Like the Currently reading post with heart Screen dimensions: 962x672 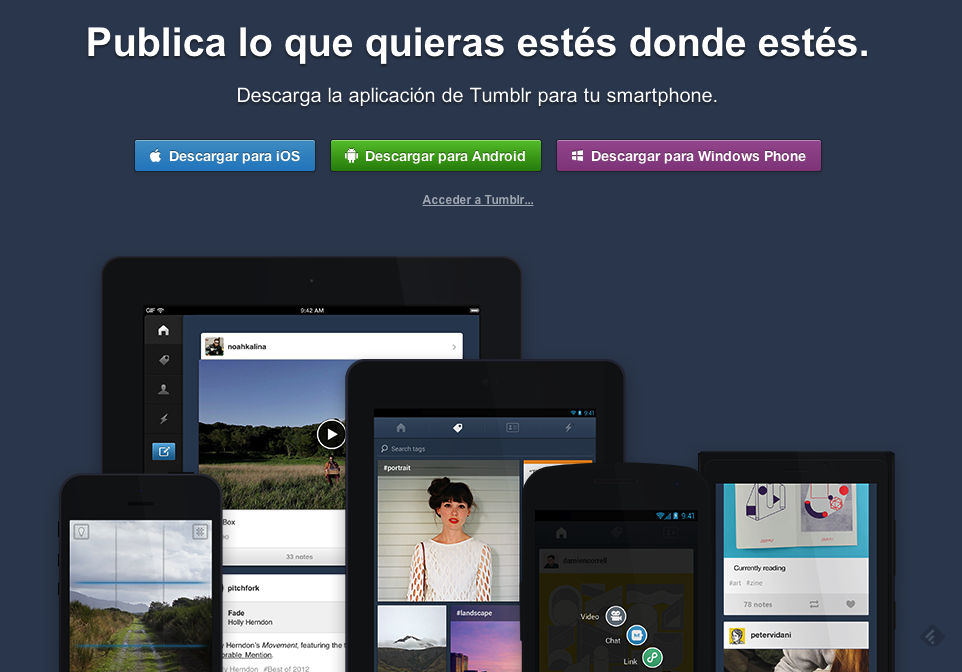pos(851,604)
